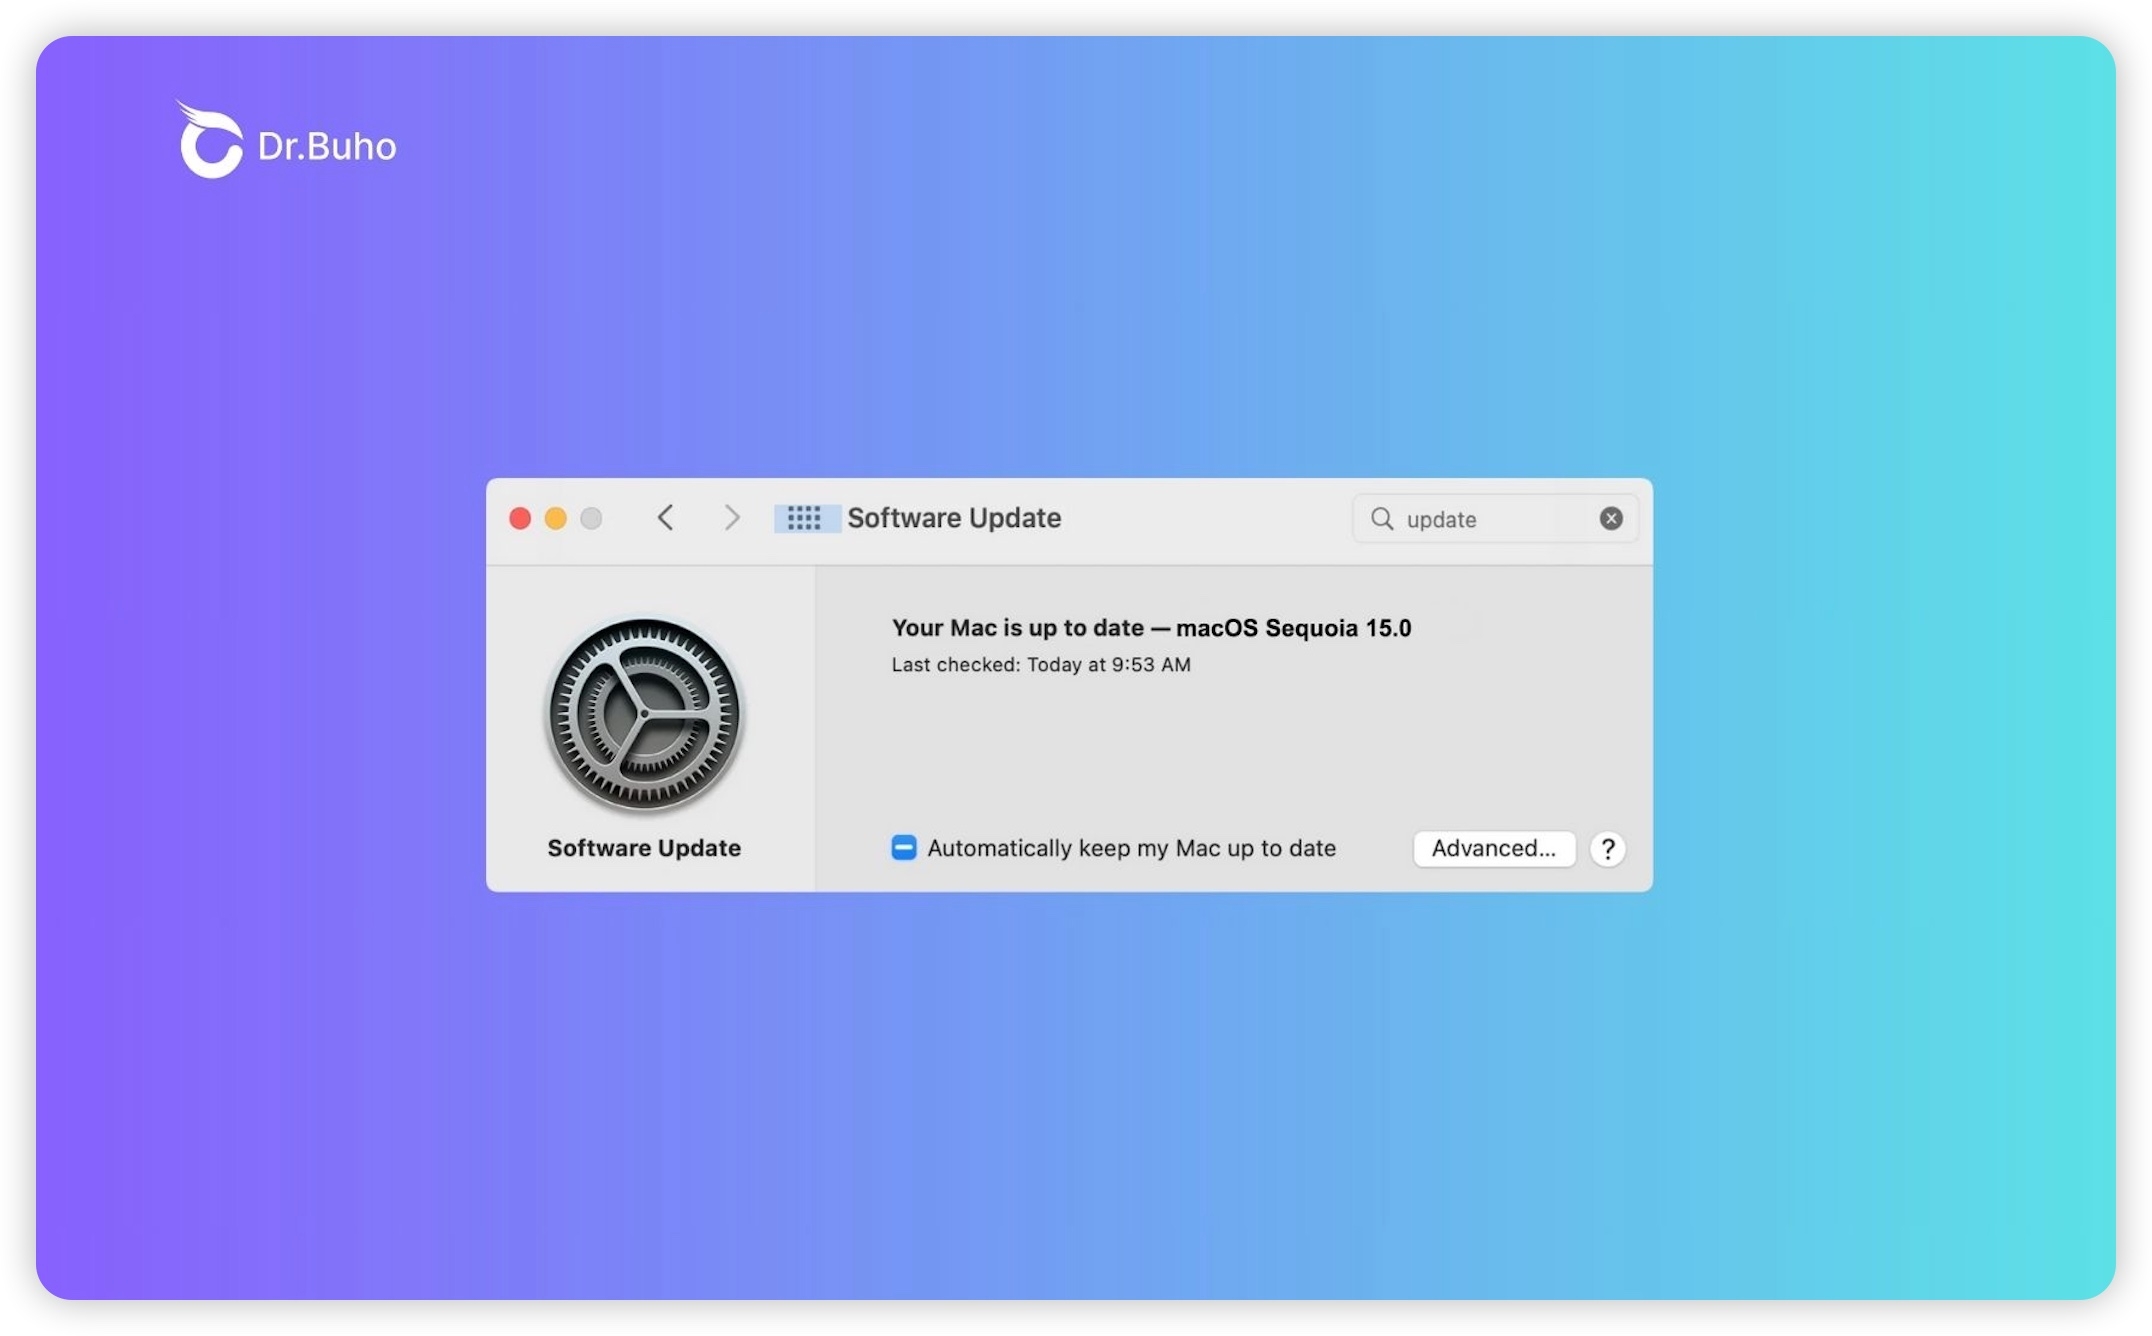Click the macOS Sequoia 15.0 status text
This screenshot has height=1336, width=2152.
click(1151, 627)
